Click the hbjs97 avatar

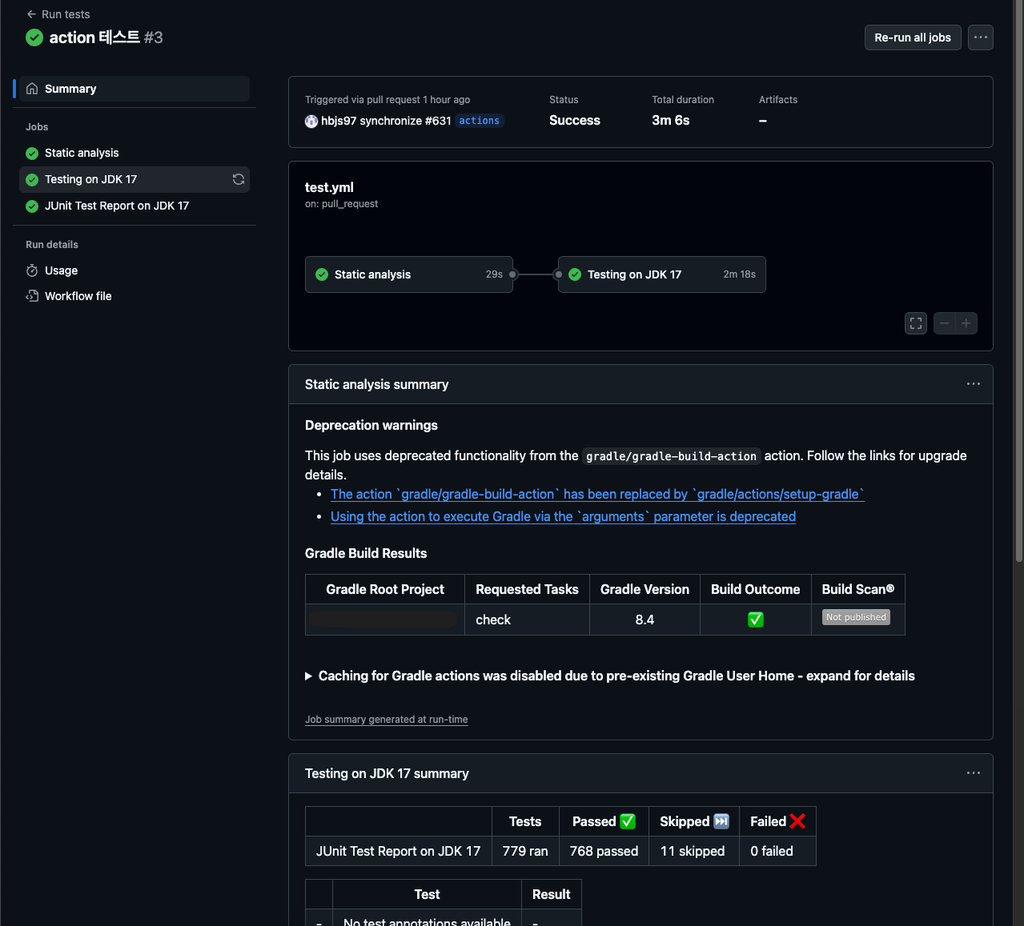pyautogui.click(x=312, y=121)
